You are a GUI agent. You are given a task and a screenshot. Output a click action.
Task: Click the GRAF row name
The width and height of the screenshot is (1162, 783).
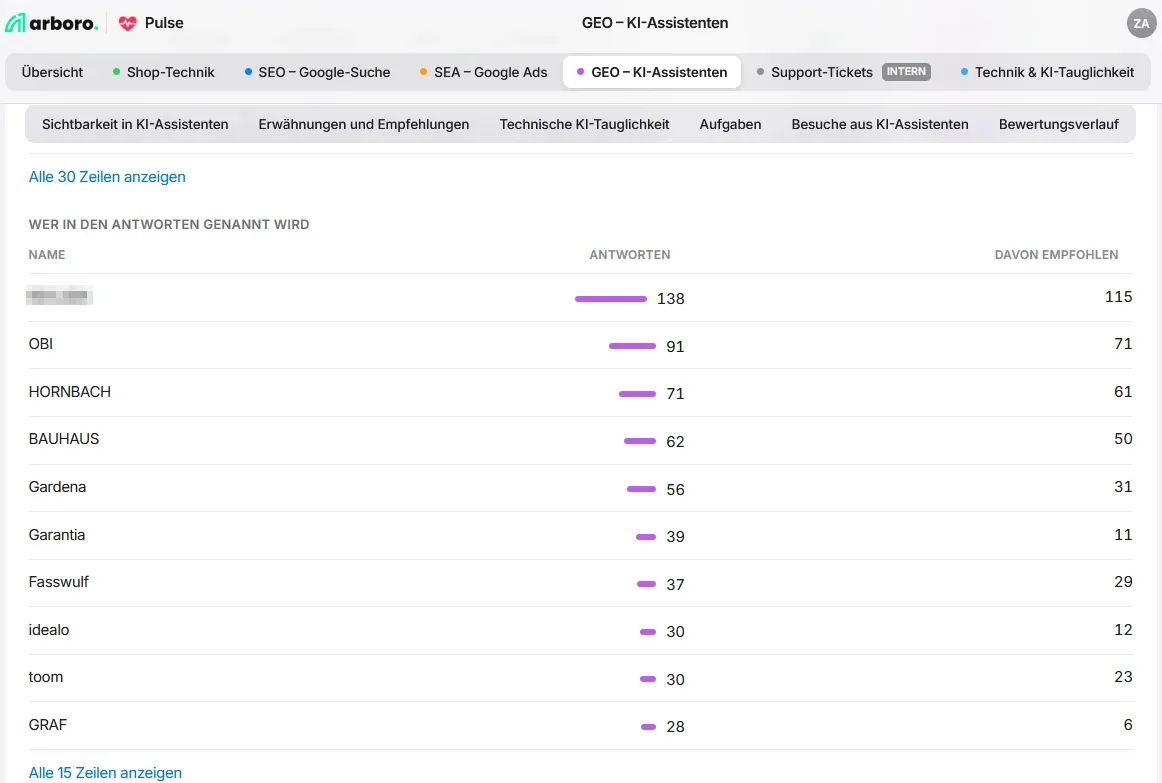pos(47,725)
